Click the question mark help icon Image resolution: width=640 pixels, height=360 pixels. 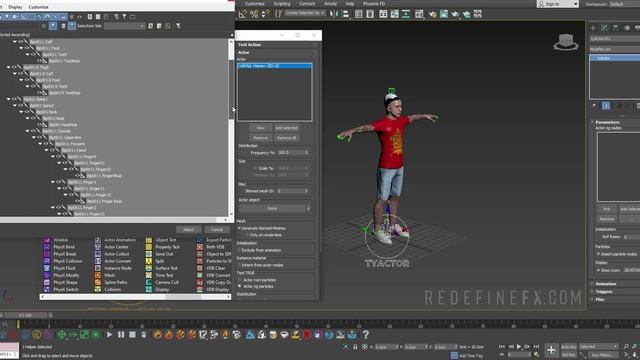[x=366, y=335]
